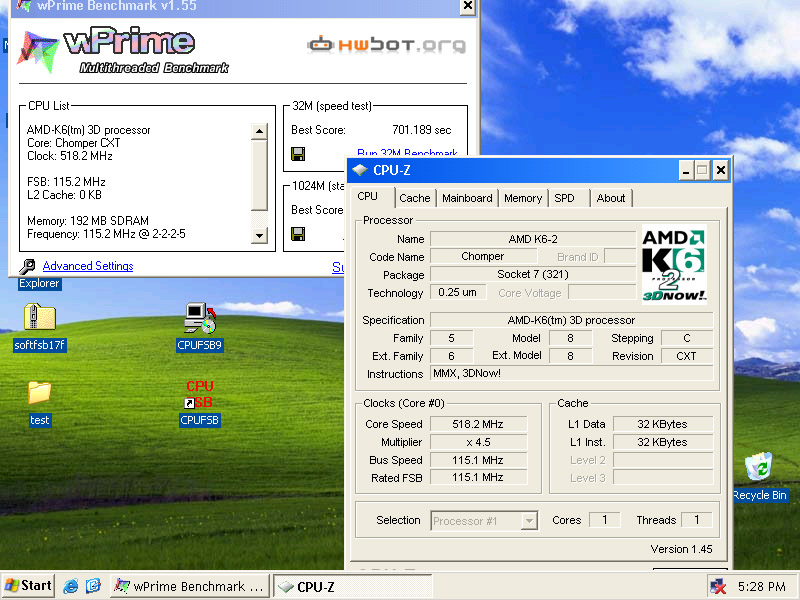The height and width of the screenshot is (600, 800).
Task: Click the wPrime logo icon
Action: point(38,52)
